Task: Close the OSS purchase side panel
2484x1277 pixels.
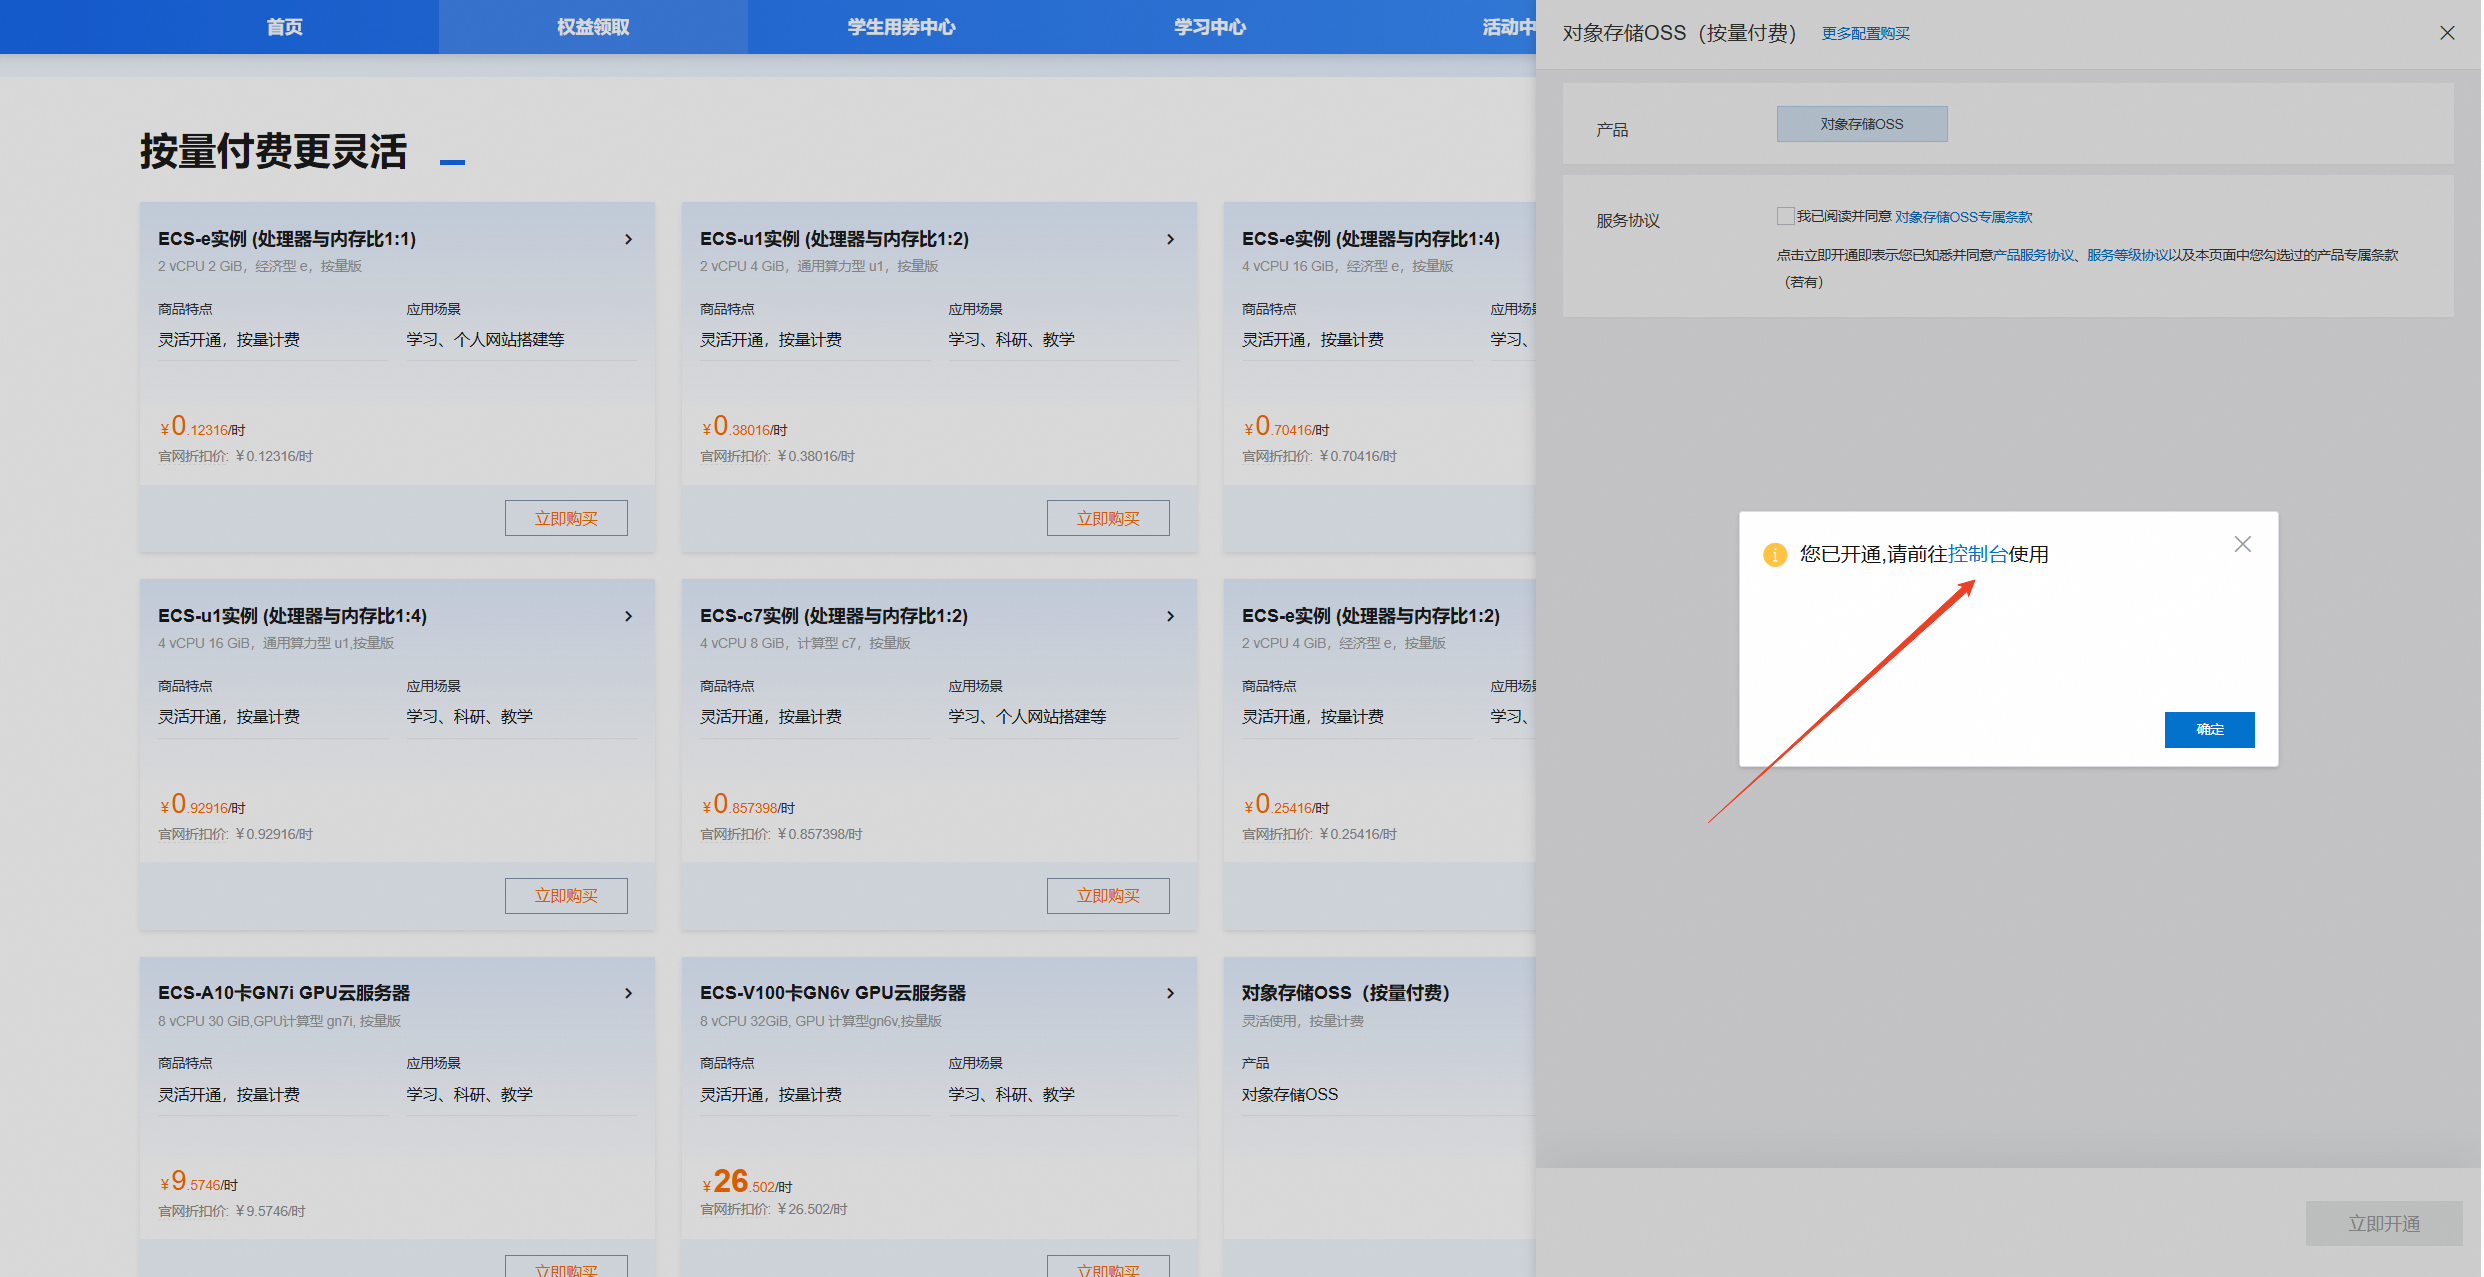Action: 2446,33
